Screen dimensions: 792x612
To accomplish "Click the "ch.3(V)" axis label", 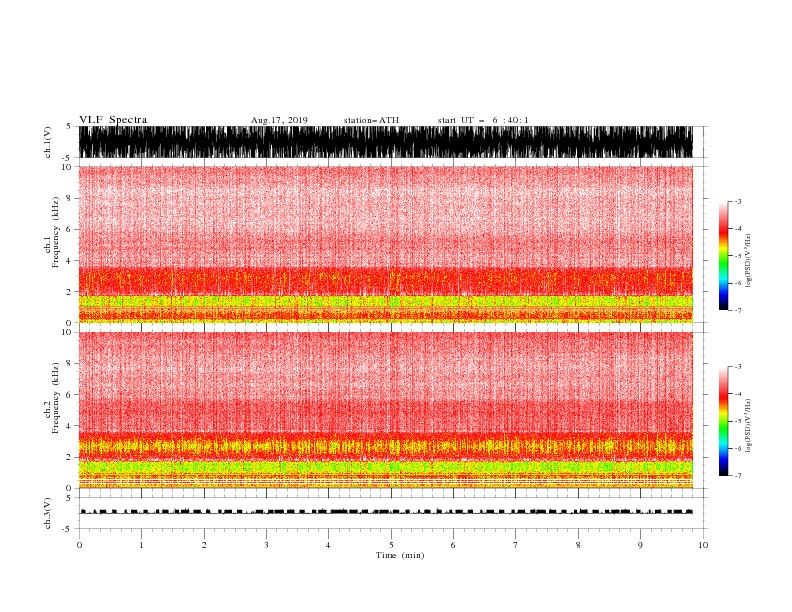I will [48, 513].
